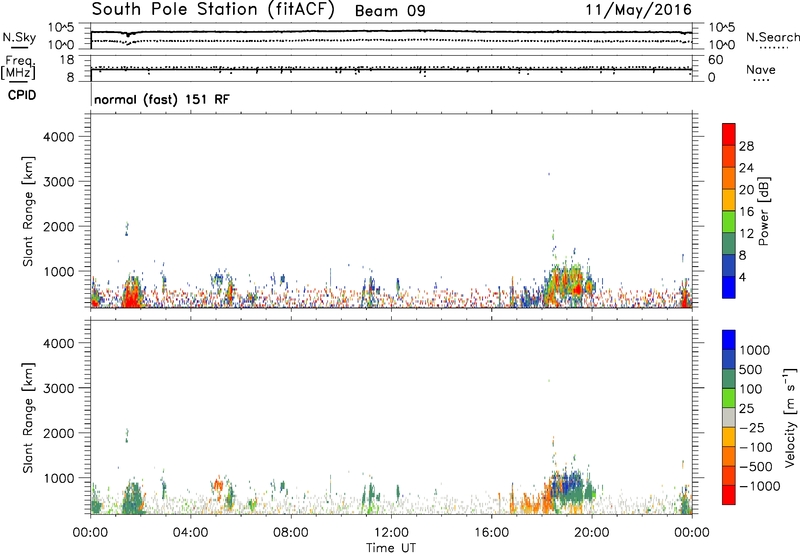Image resolution: width=800 pixels, height=554 pixels.
Task: Click the "3000" range label in power panel
Action: 59,182
